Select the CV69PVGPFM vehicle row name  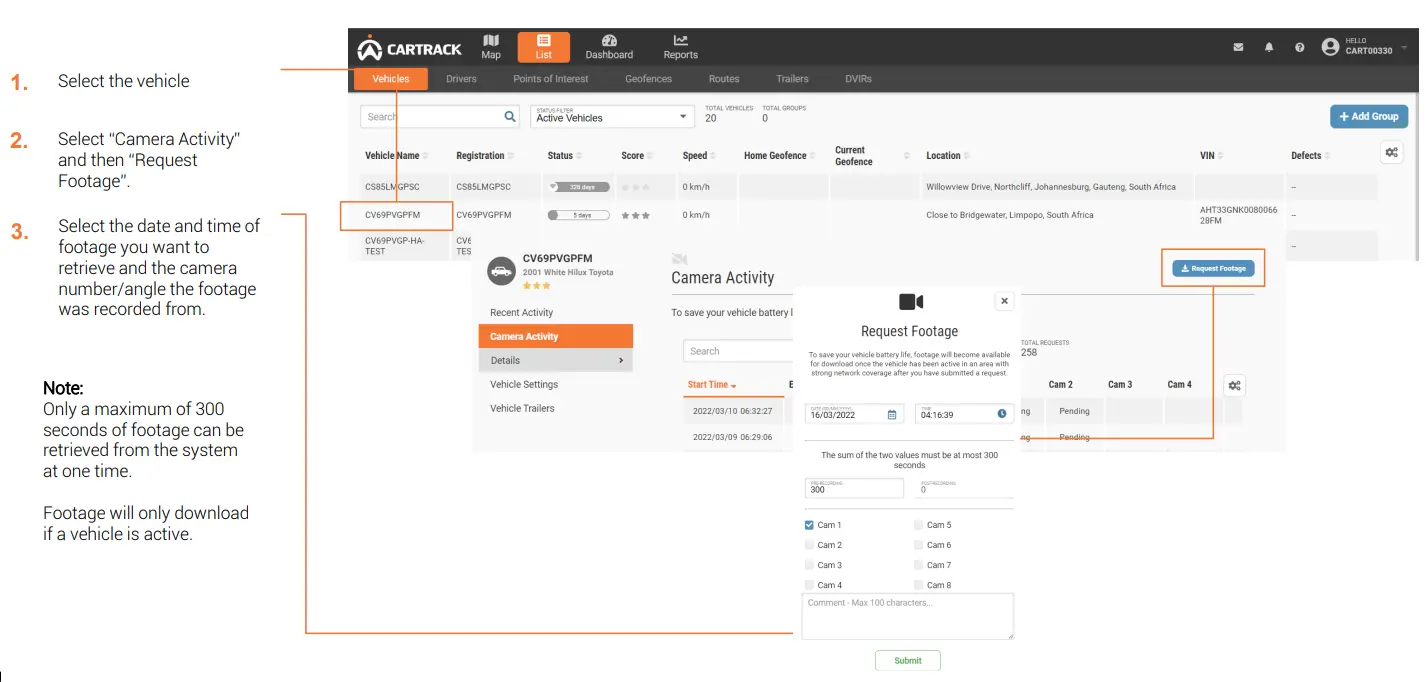click(392, 215)
